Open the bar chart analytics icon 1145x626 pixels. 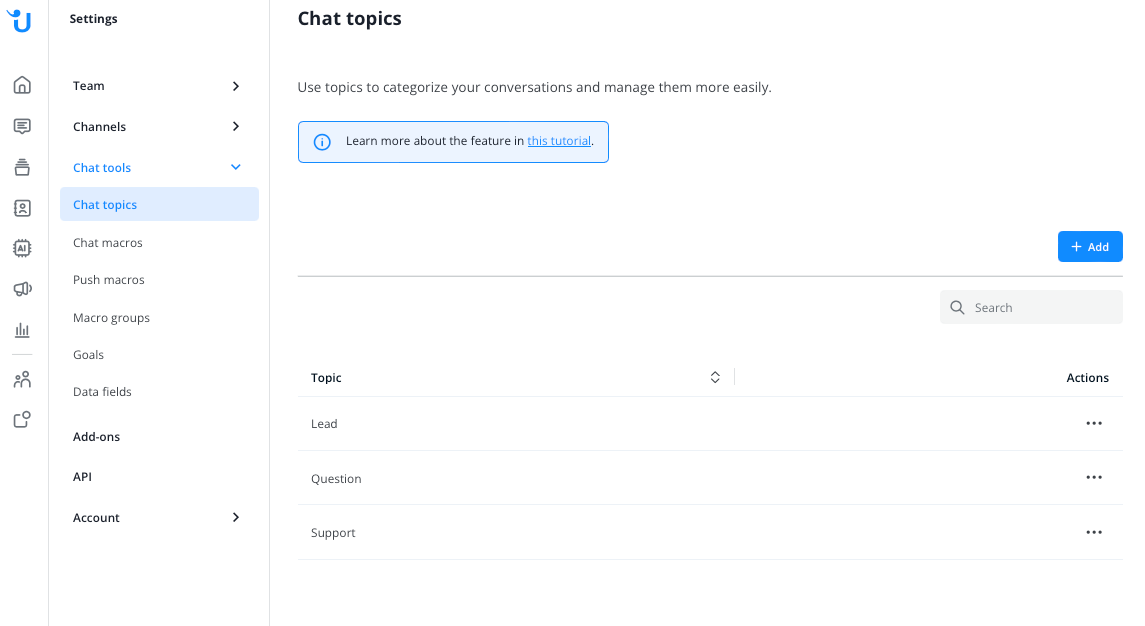click(22, 330)
